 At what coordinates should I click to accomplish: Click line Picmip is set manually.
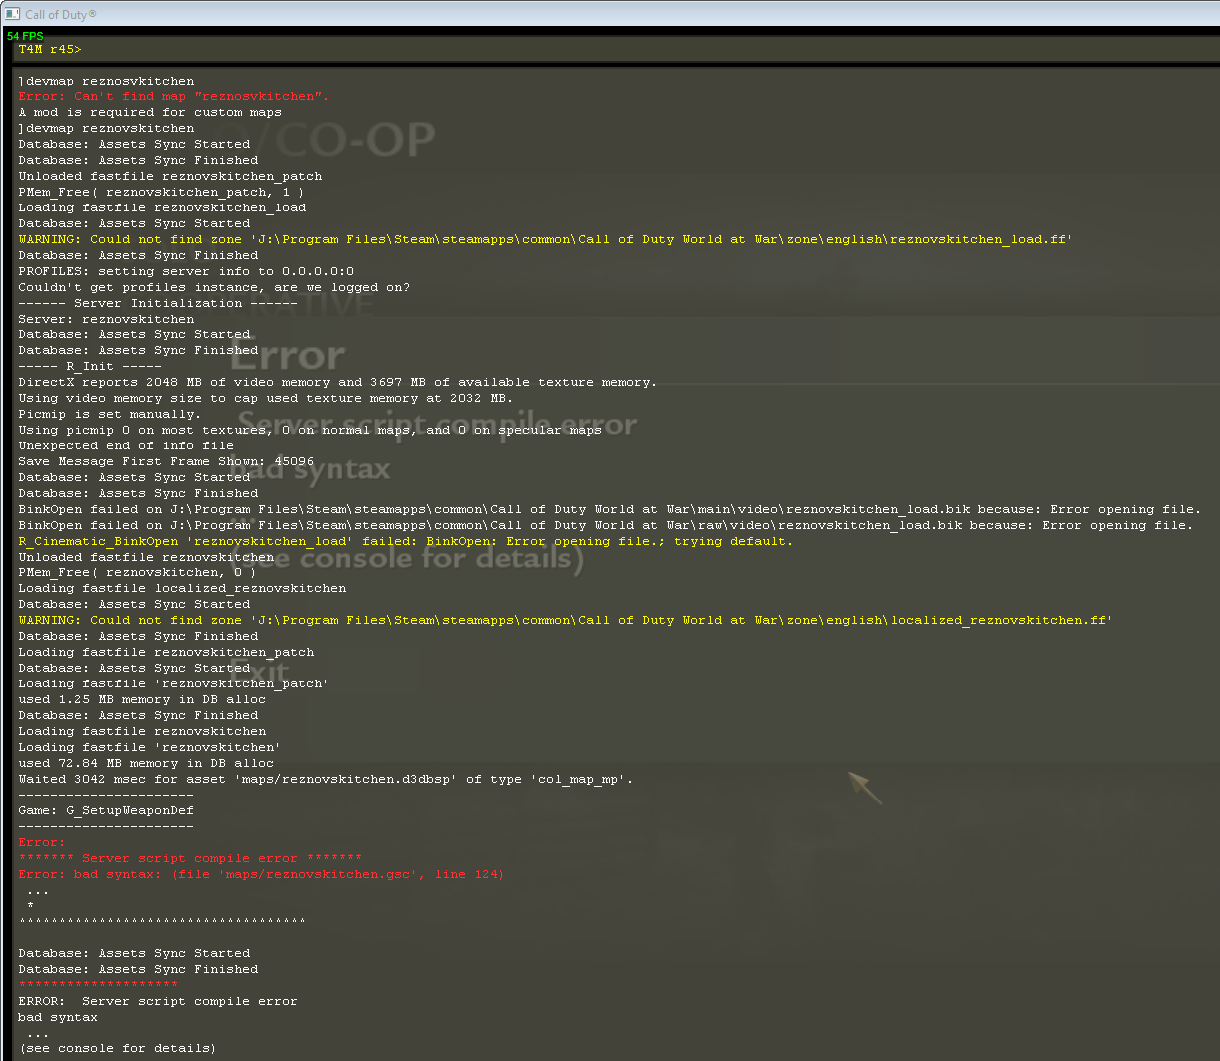(x=110, y=414)
